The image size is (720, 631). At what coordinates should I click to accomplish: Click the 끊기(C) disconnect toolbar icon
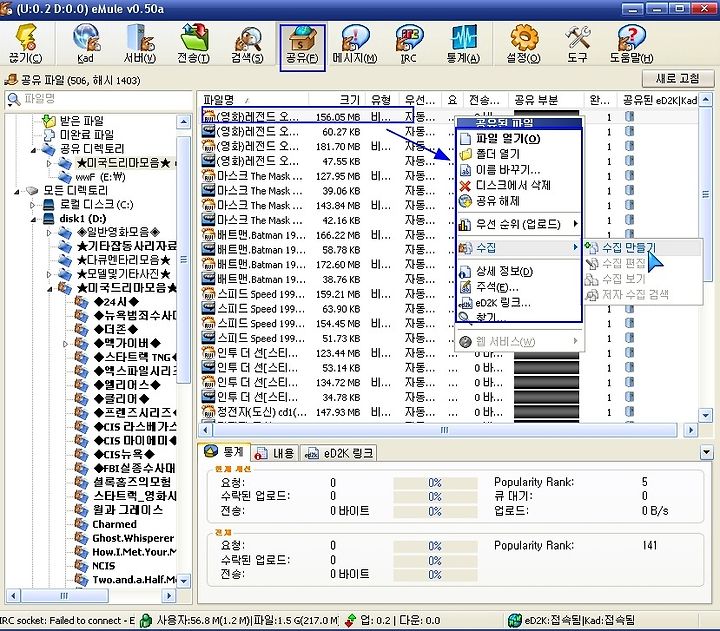click(26, 45)
